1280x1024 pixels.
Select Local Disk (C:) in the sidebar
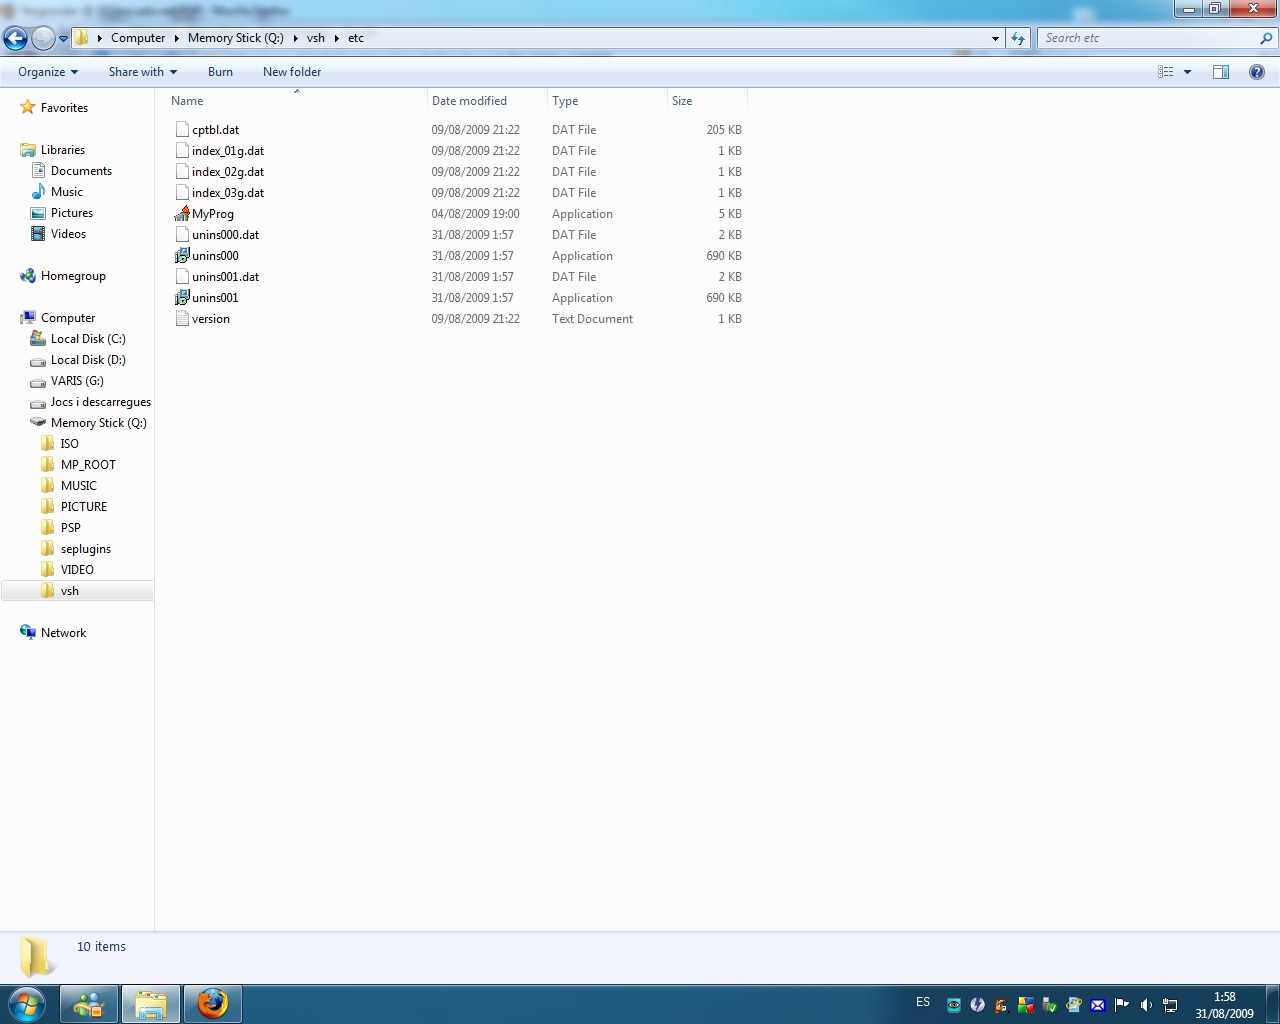pyautogui.click(x=88, y=339)
